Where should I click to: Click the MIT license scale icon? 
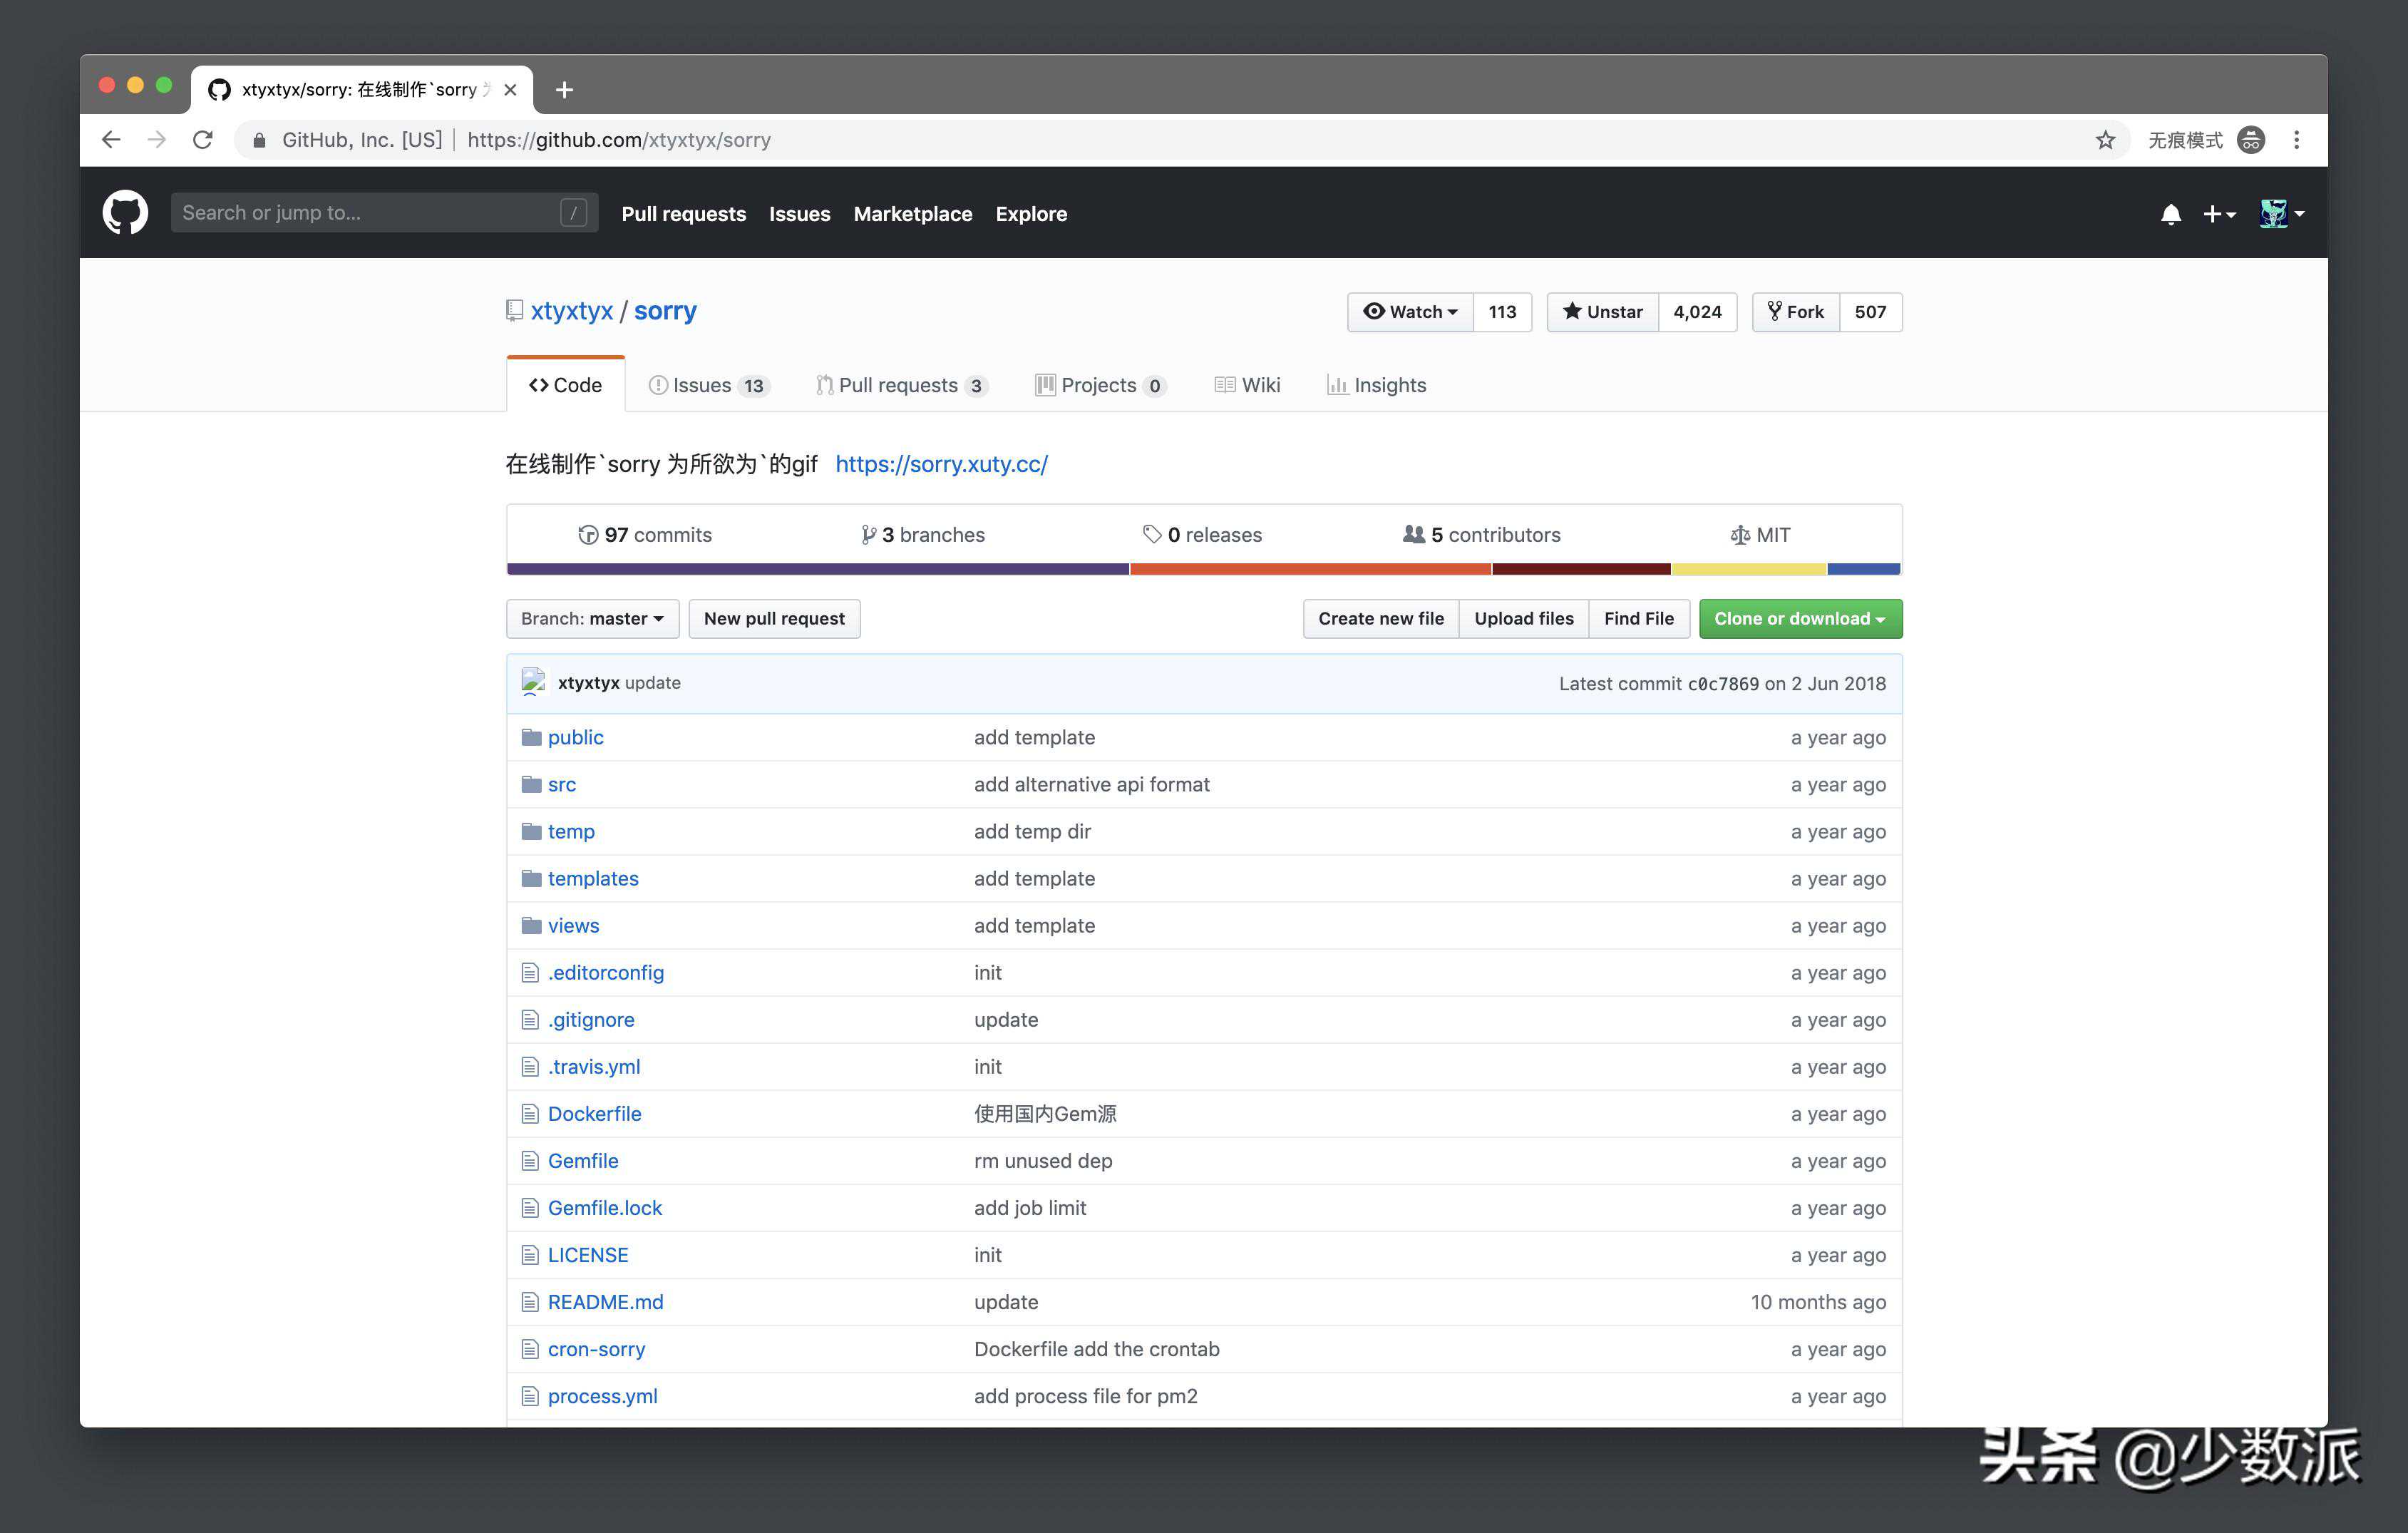tap(1739, 535)
